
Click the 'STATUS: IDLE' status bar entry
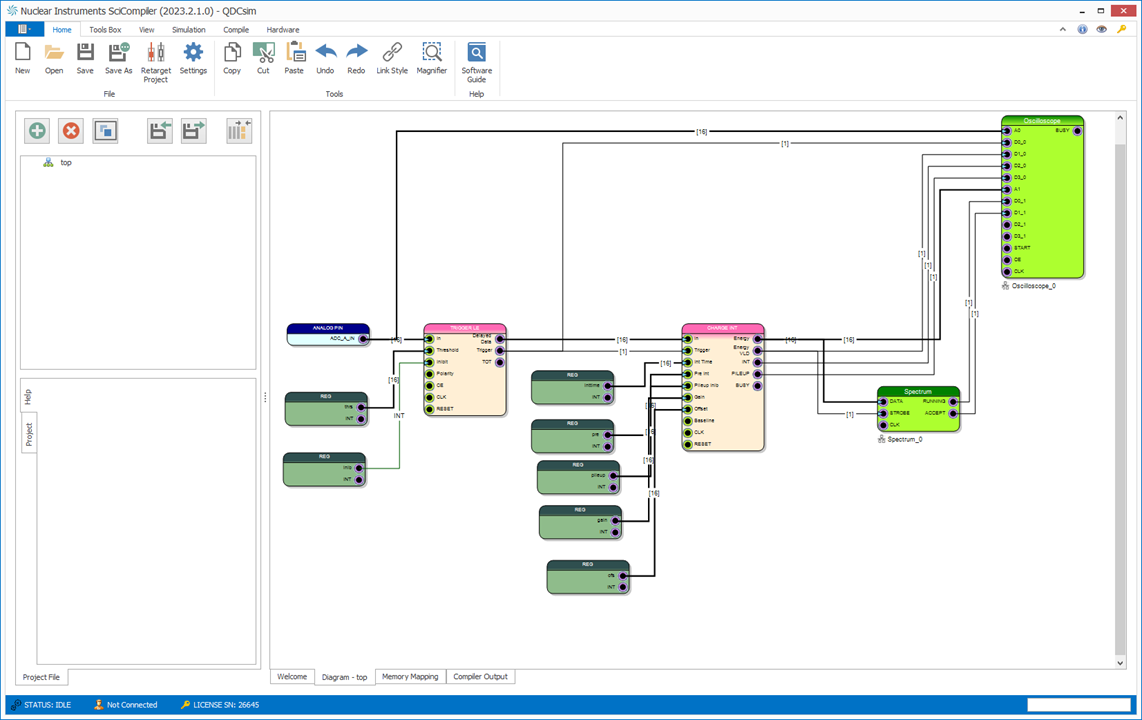[41, 705]
